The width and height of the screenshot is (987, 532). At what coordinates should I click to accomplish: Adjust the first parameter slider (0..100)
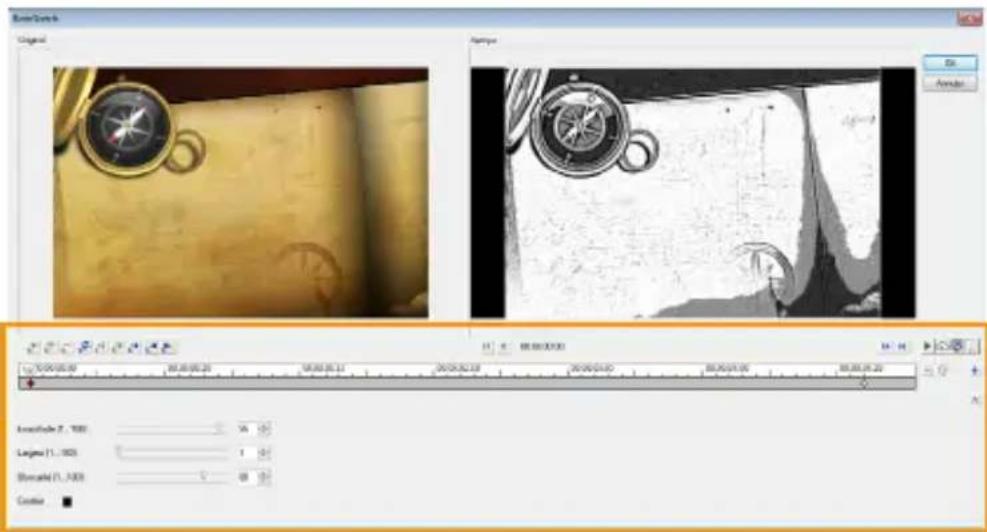coord(171,429)
